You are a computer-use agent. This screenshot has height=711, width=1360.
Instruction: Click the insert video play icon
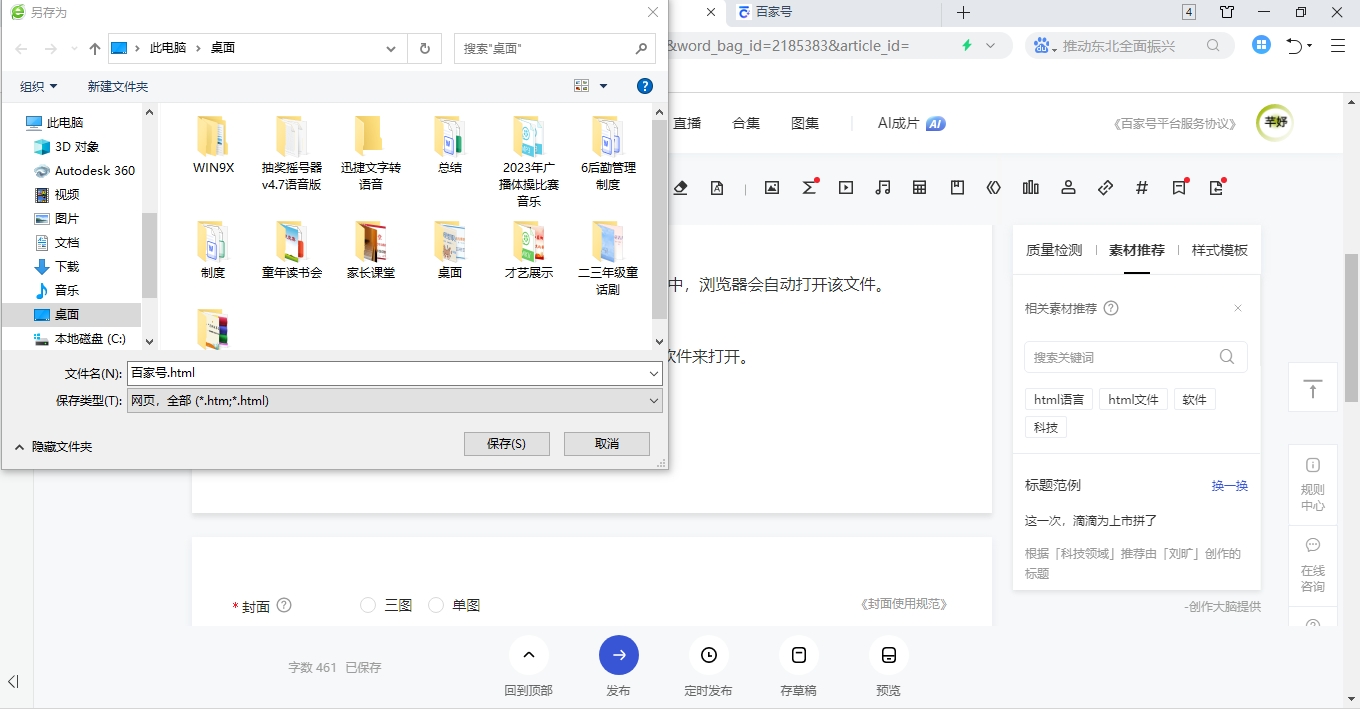pyautogui.click(x=846, y=187)
